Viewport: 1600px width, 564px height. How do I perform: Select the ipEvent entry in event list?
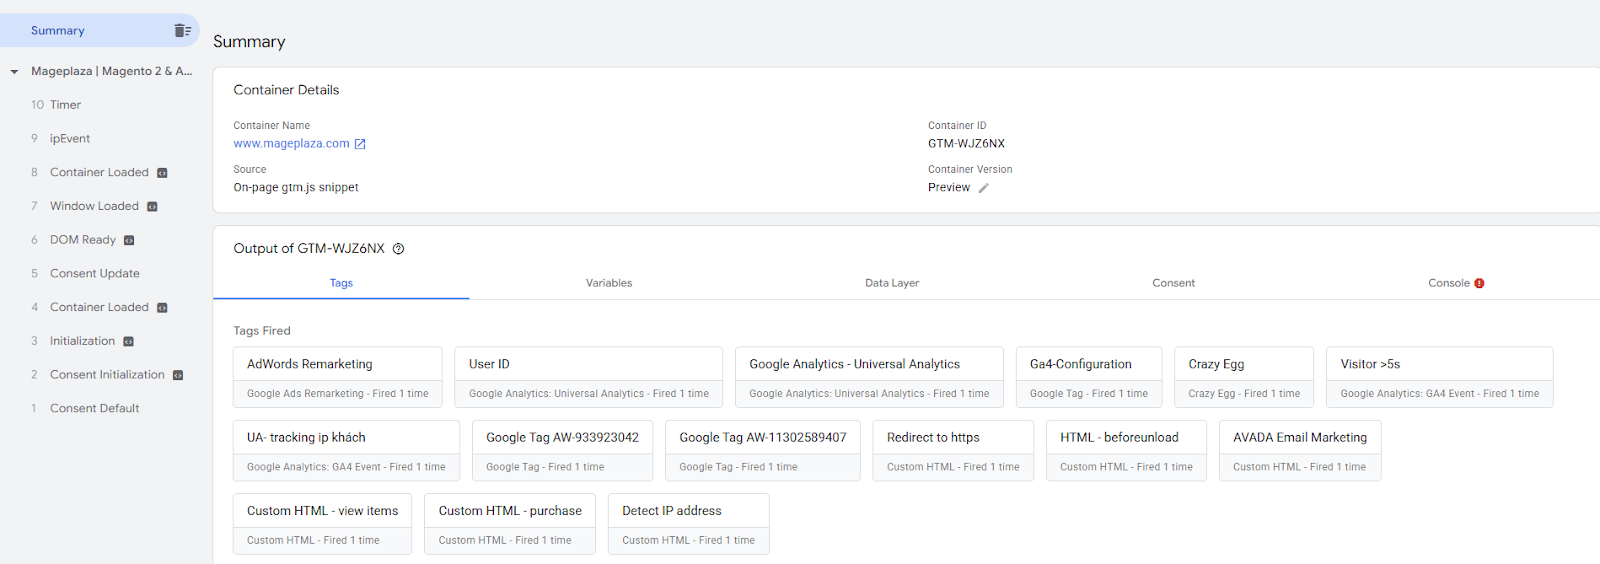coord(70,139)
